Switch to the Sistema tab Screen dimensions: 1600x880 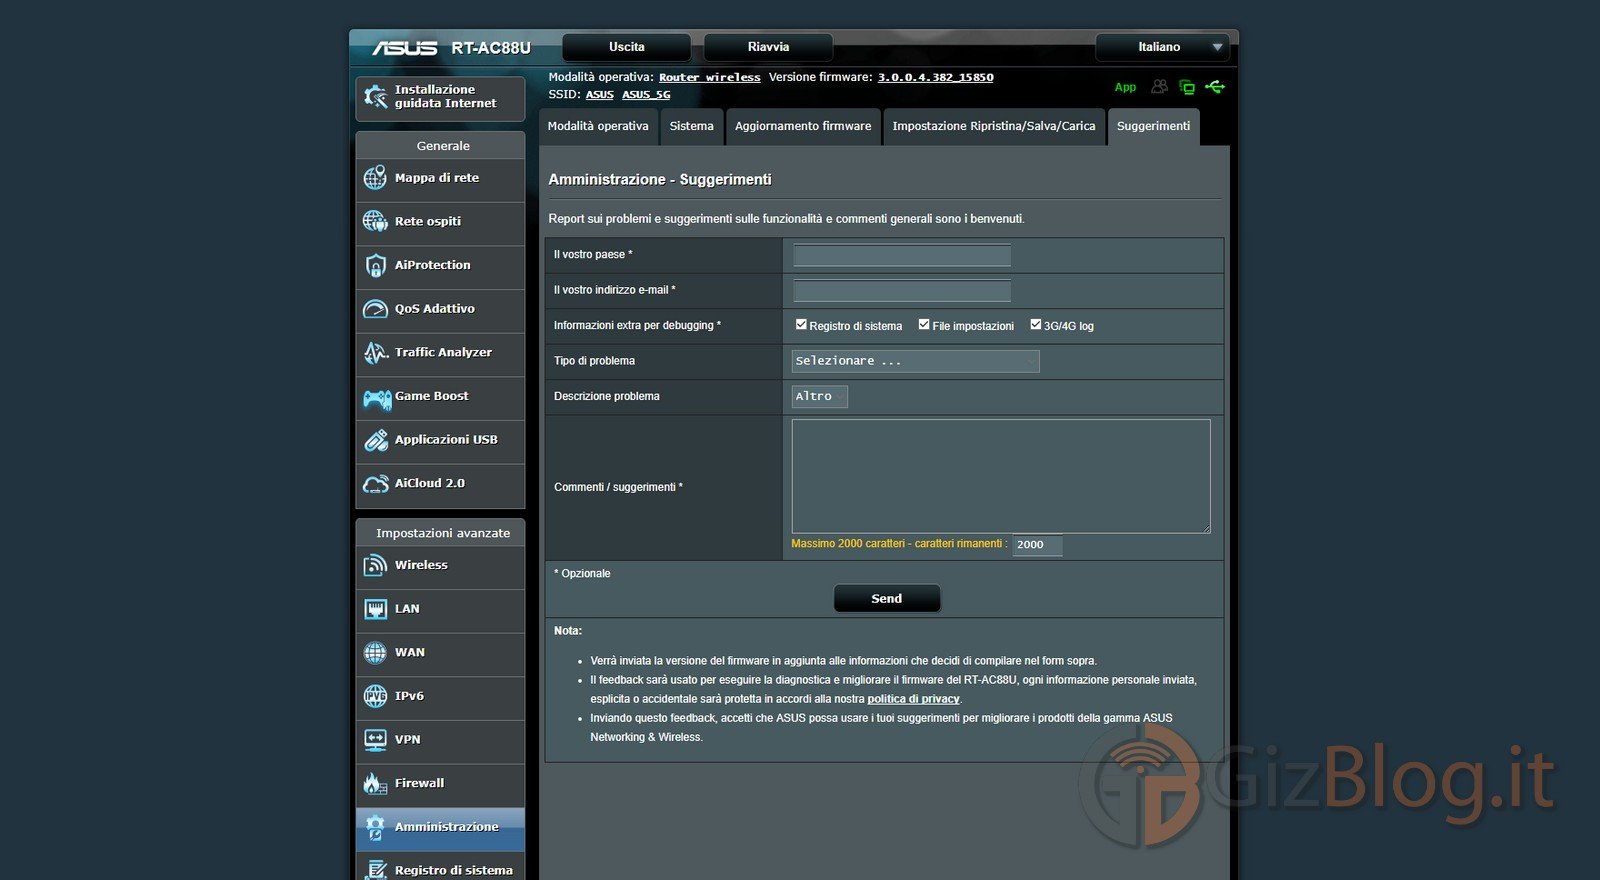coord(691,127)
